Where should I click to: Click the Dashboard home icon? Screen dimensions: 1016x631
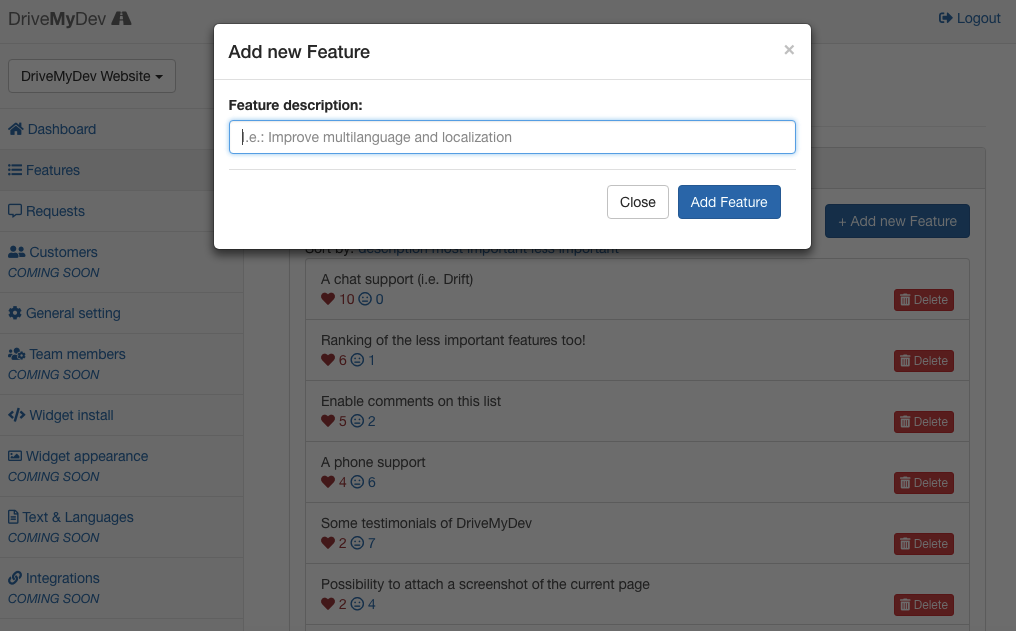(x=16, y=129)
